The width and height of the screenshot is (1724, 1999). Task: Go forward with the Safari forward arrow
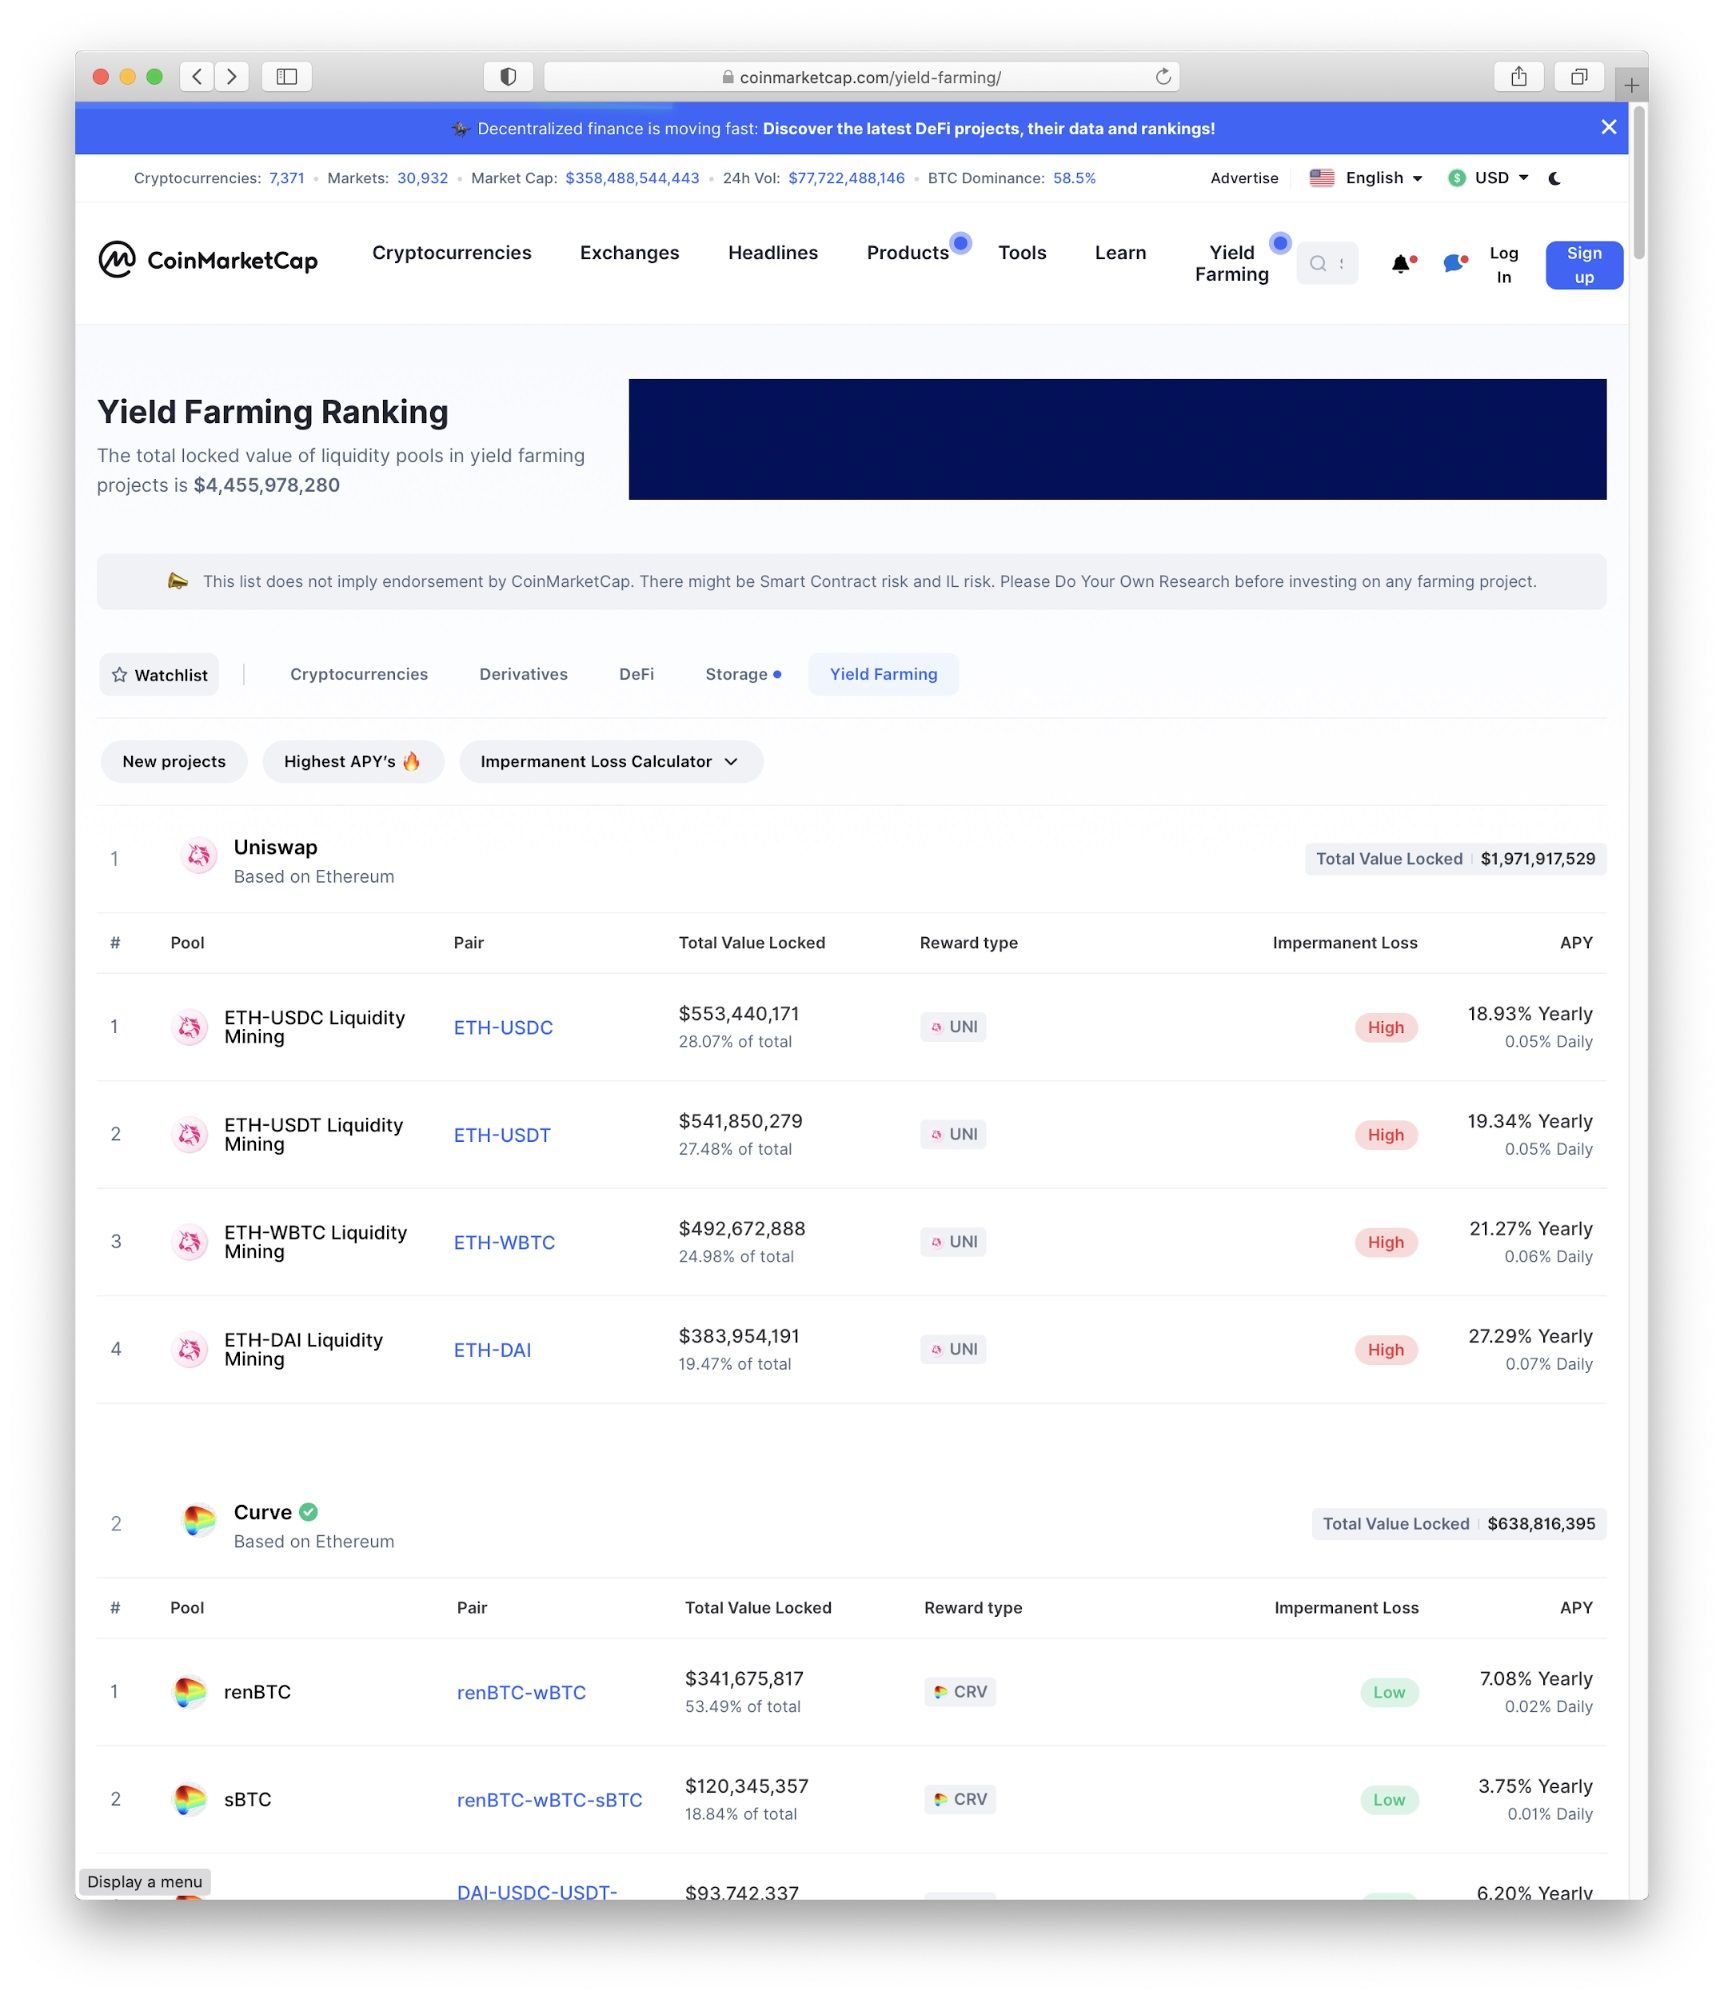(231, 76)
